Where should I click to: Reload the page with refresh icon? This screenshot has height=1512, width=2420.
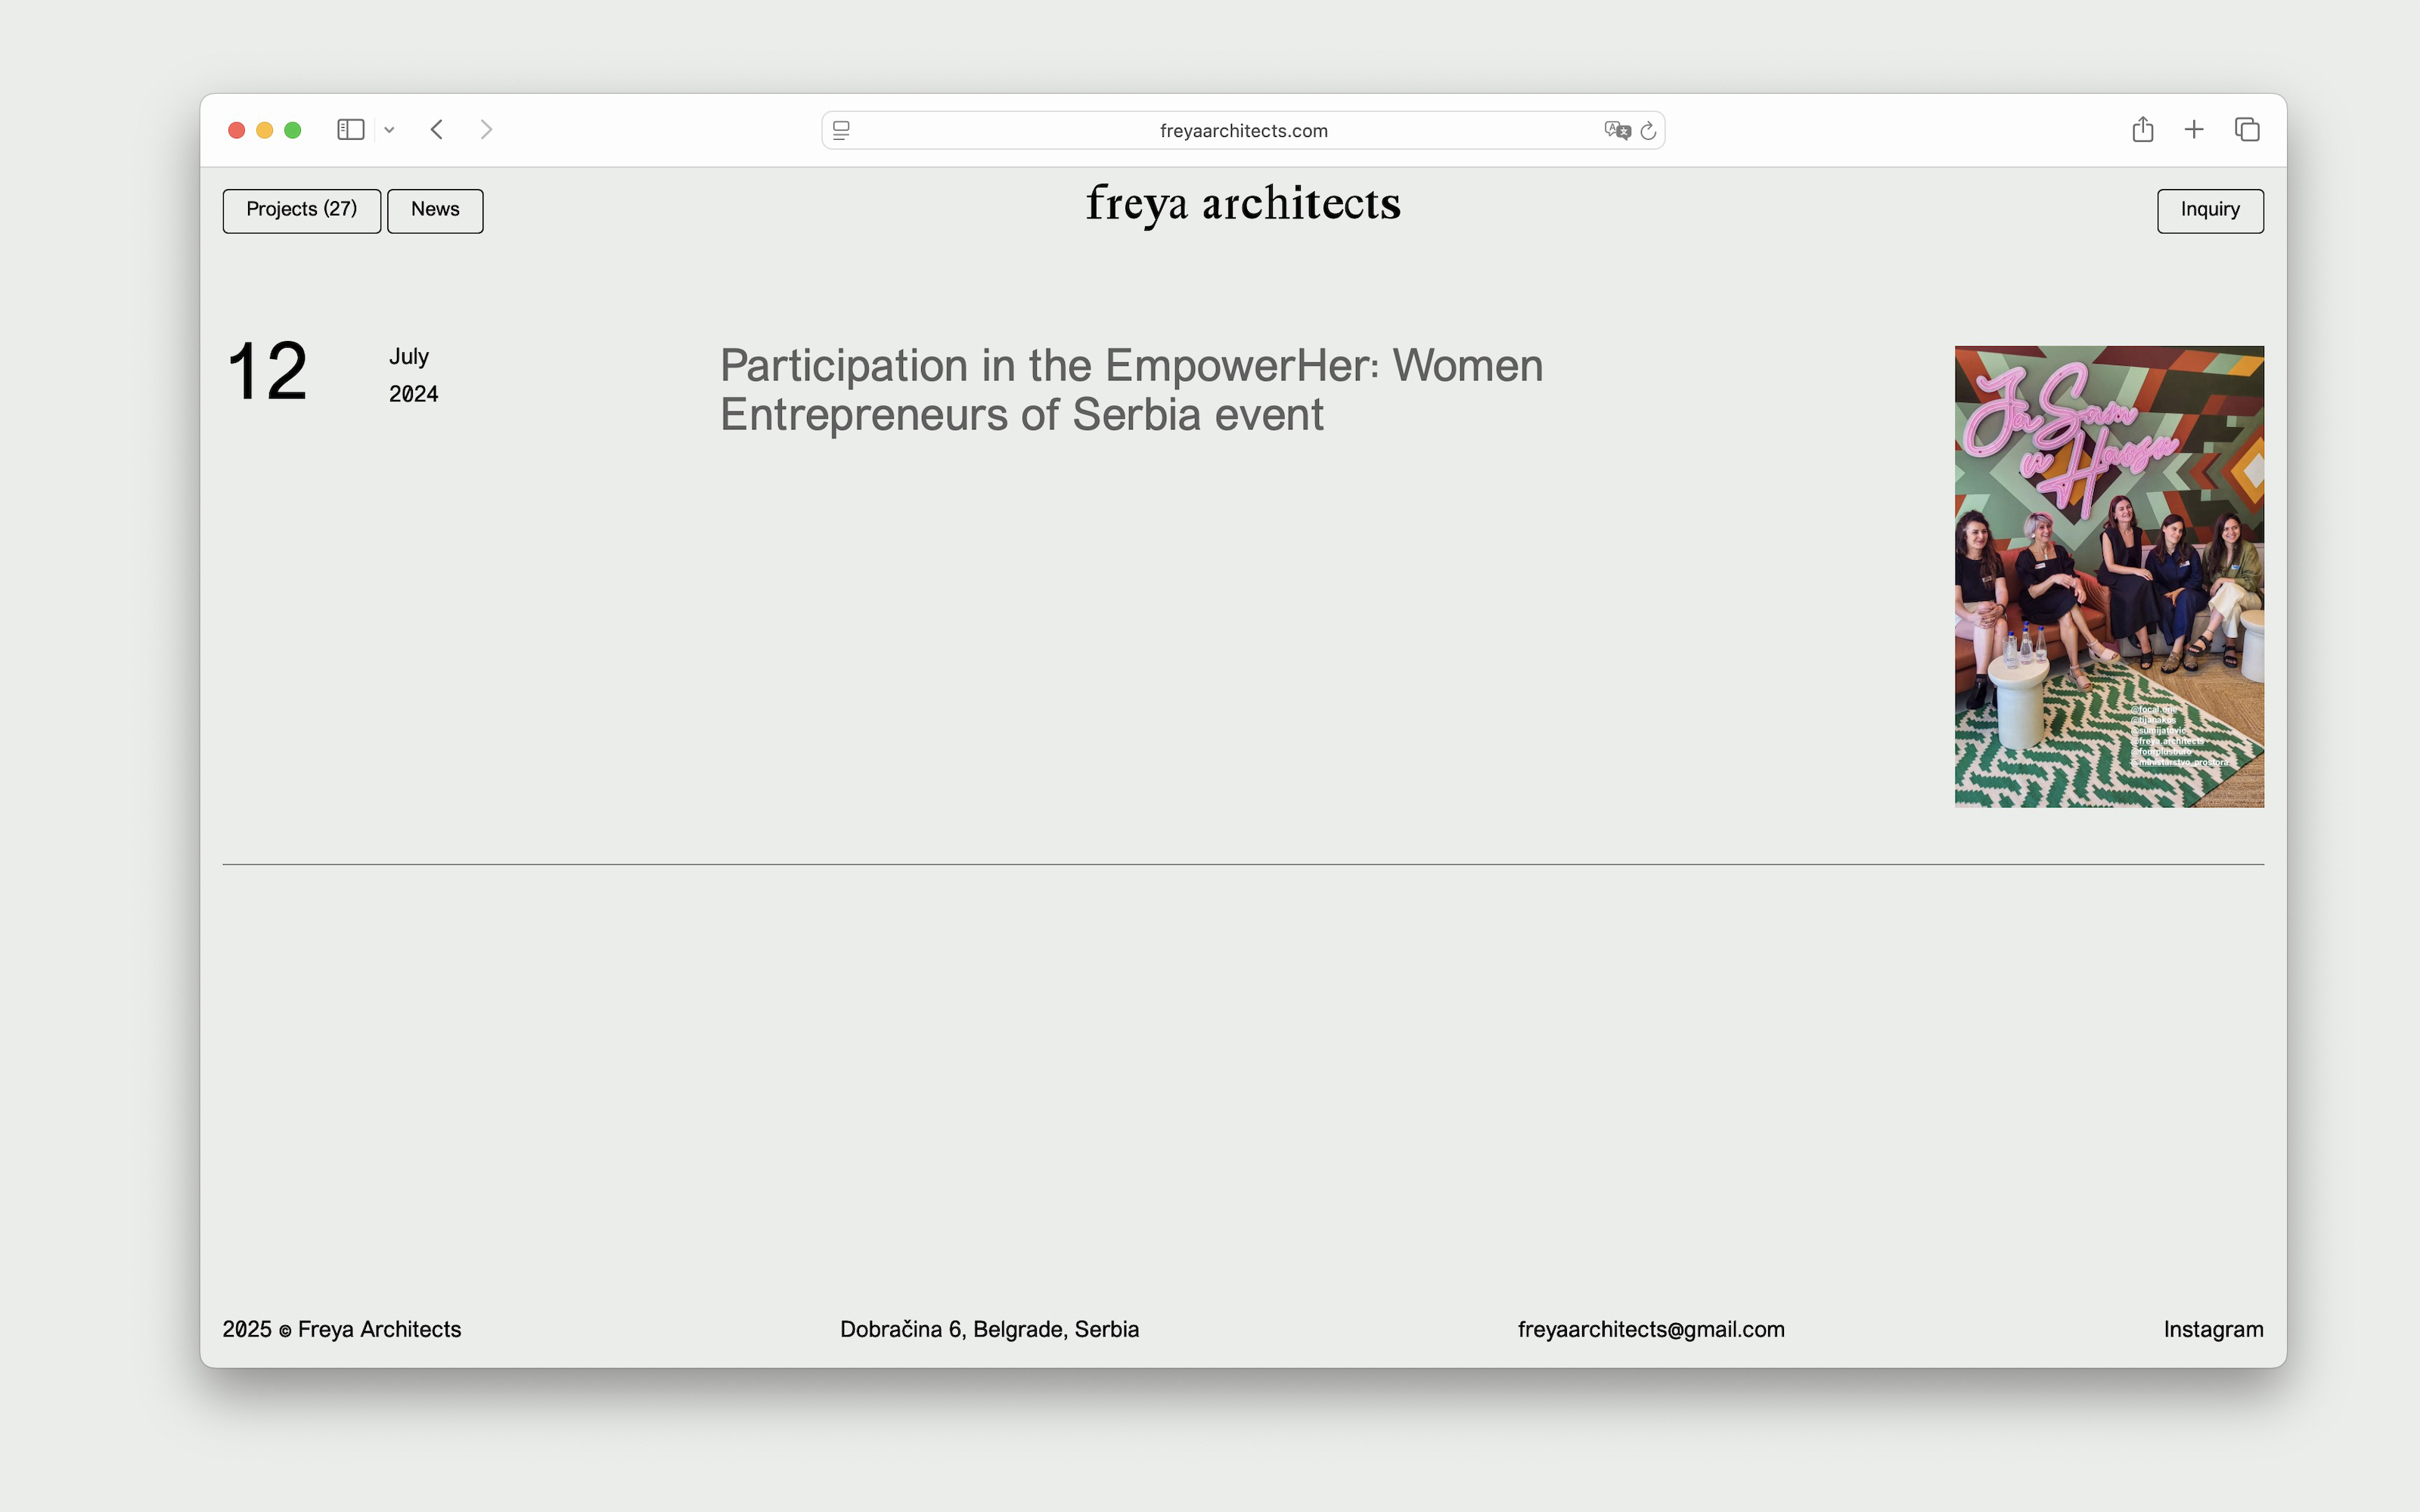click(x=1648, y=131)
